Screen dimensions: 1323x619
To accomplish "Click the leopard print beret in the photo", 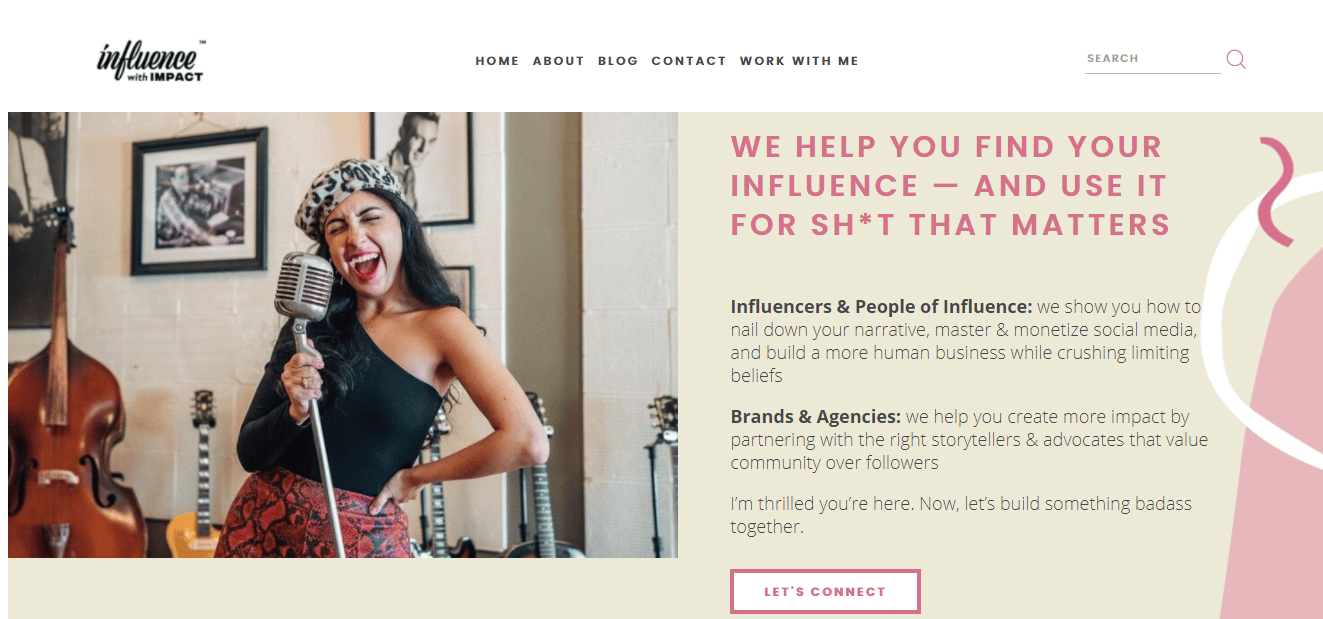I will click(x=349, y=194).
